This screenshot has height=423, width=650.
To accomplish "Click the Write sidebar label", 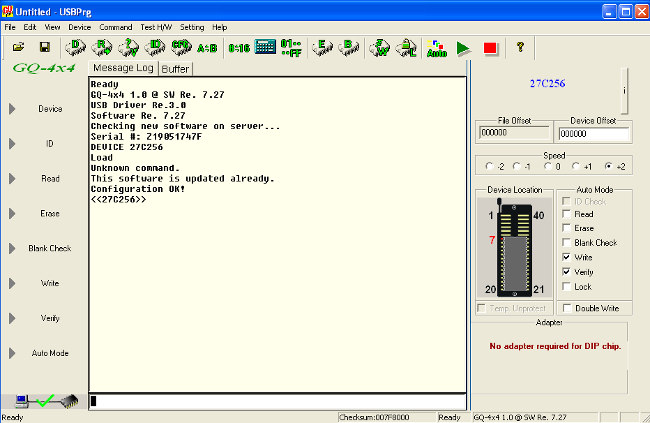I will coord(50,283).
